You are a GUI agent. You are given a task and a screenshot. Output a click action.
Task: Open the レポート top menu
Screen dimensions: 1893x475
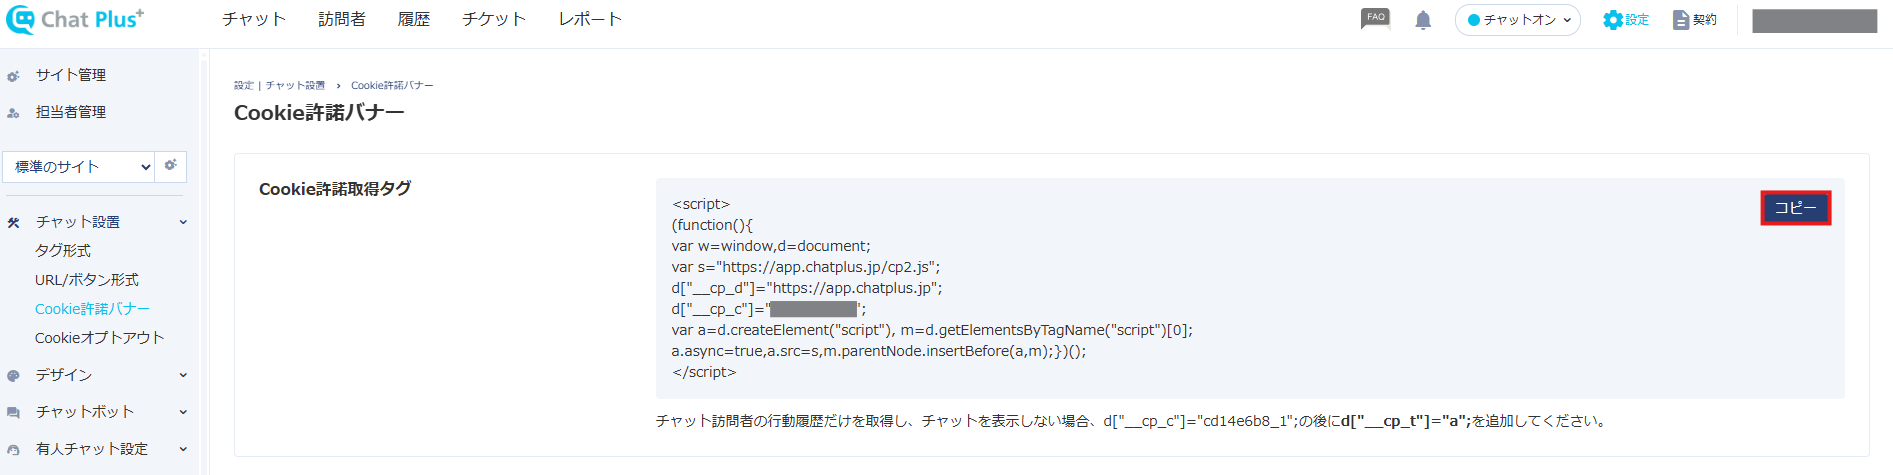590,19
